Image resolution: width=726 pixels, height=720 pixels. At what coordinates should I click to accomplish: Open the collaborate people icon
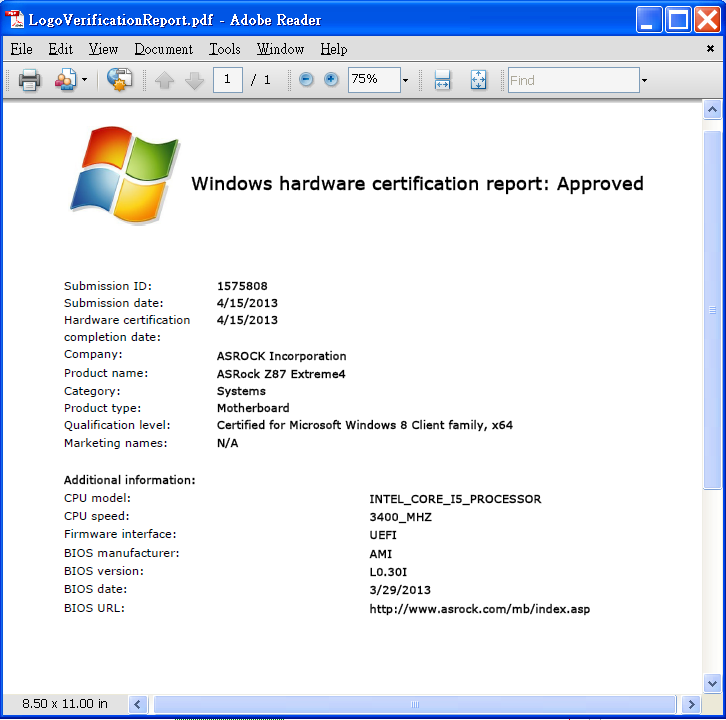click(x=66, y=80)
